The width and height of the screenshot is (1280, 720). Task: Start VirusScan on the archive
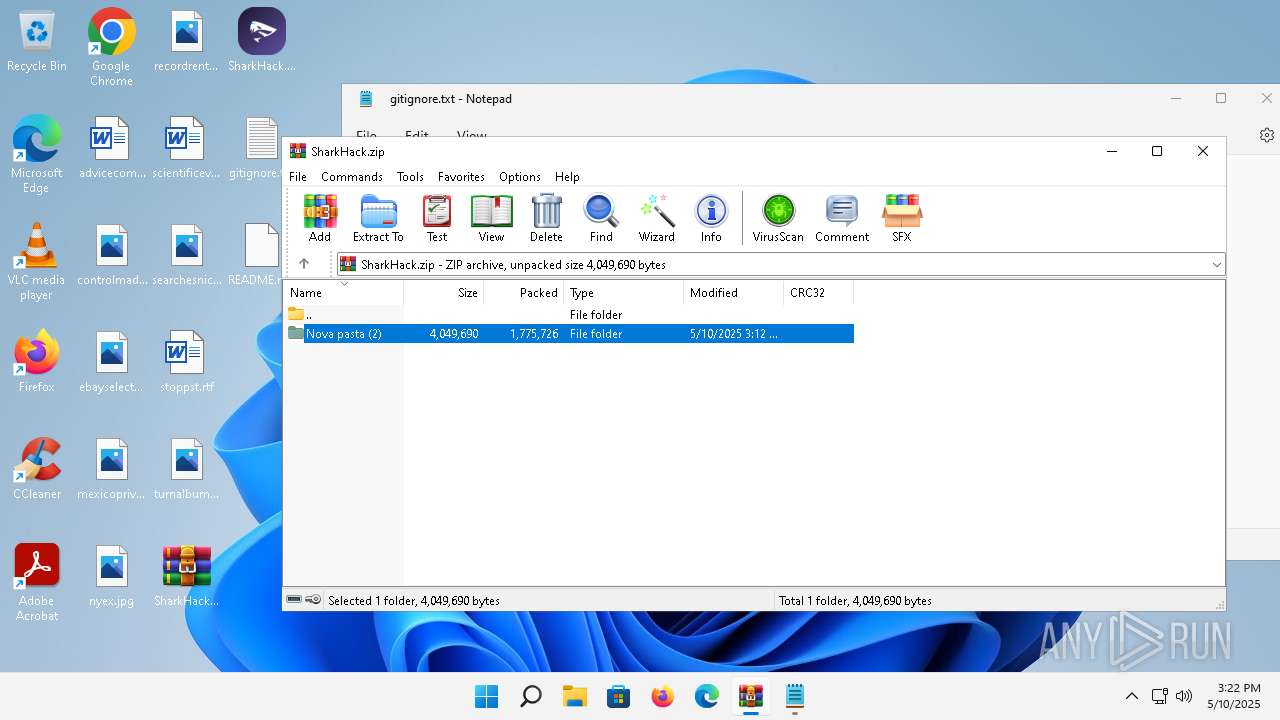(x=778, y=218)
